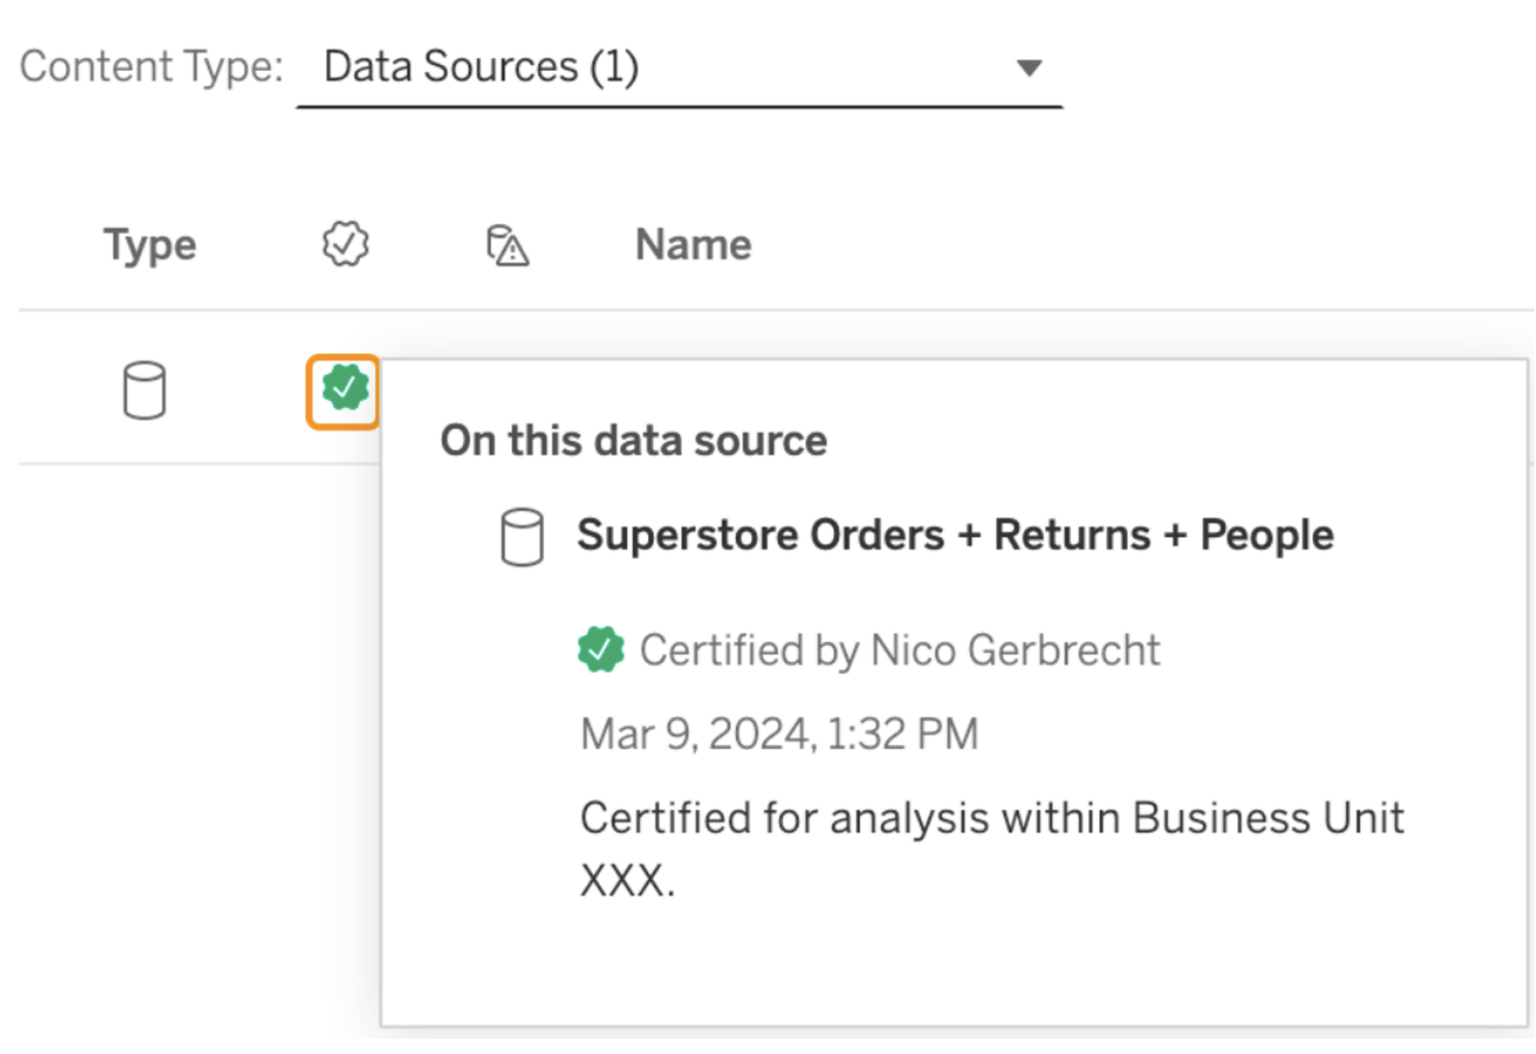The width and height of the screenshot is (1536, 1054).
Task: Click the On this data source heading
Action: (633, 440)
